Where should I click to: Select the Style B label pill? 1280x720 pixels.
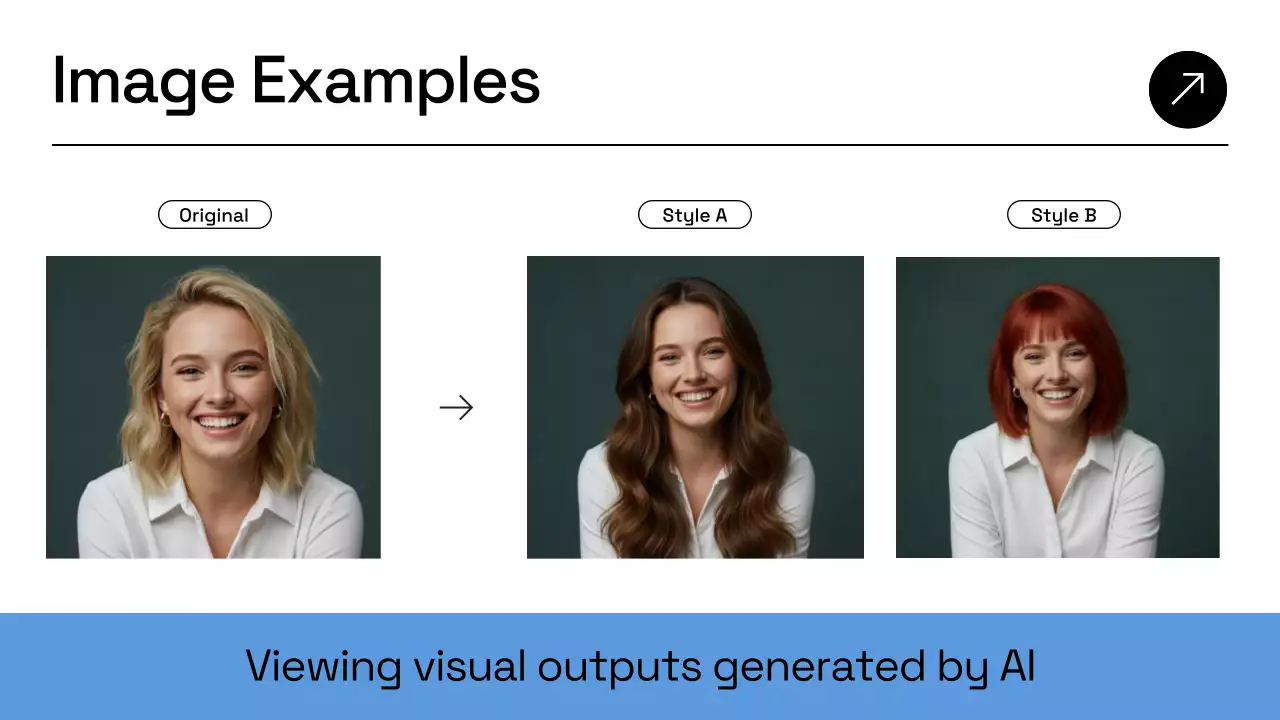(x=1063, y=215)
